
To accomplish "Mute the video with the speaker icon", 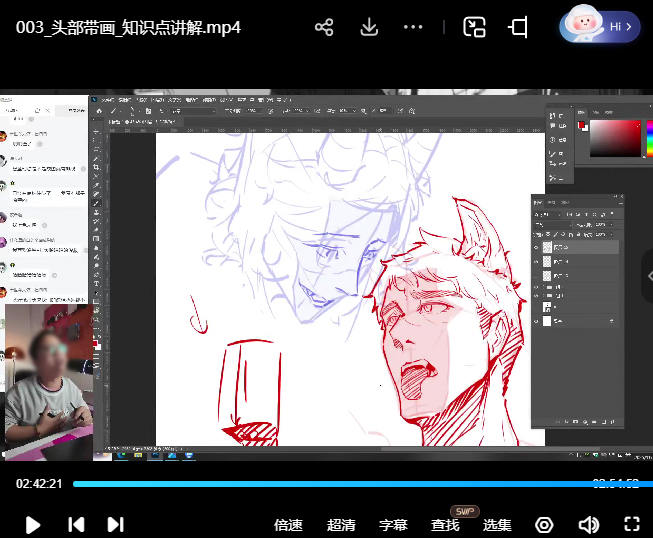I will [x=588, y=525].
